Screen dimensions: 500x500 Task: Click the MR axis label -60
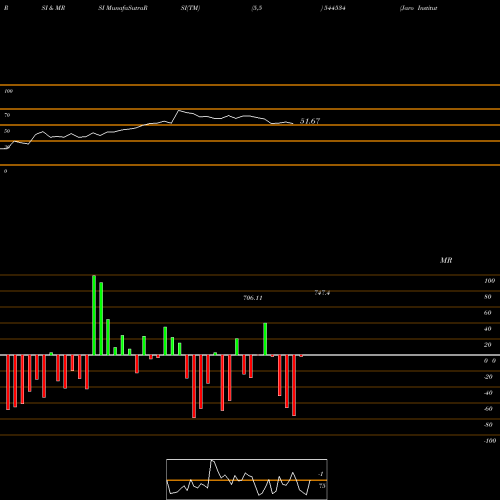(488, 409)
